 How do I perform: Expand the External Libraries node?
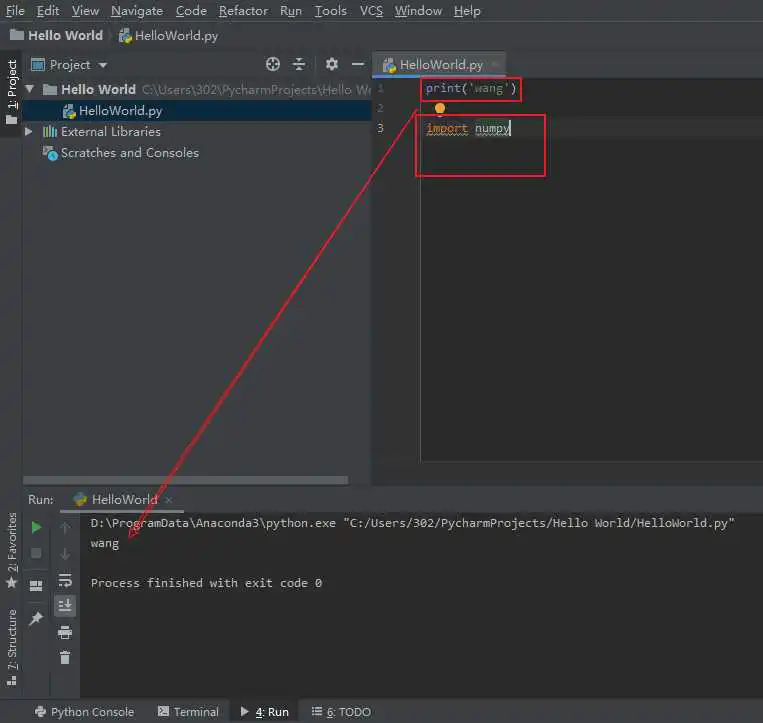(x=29, y=131)
